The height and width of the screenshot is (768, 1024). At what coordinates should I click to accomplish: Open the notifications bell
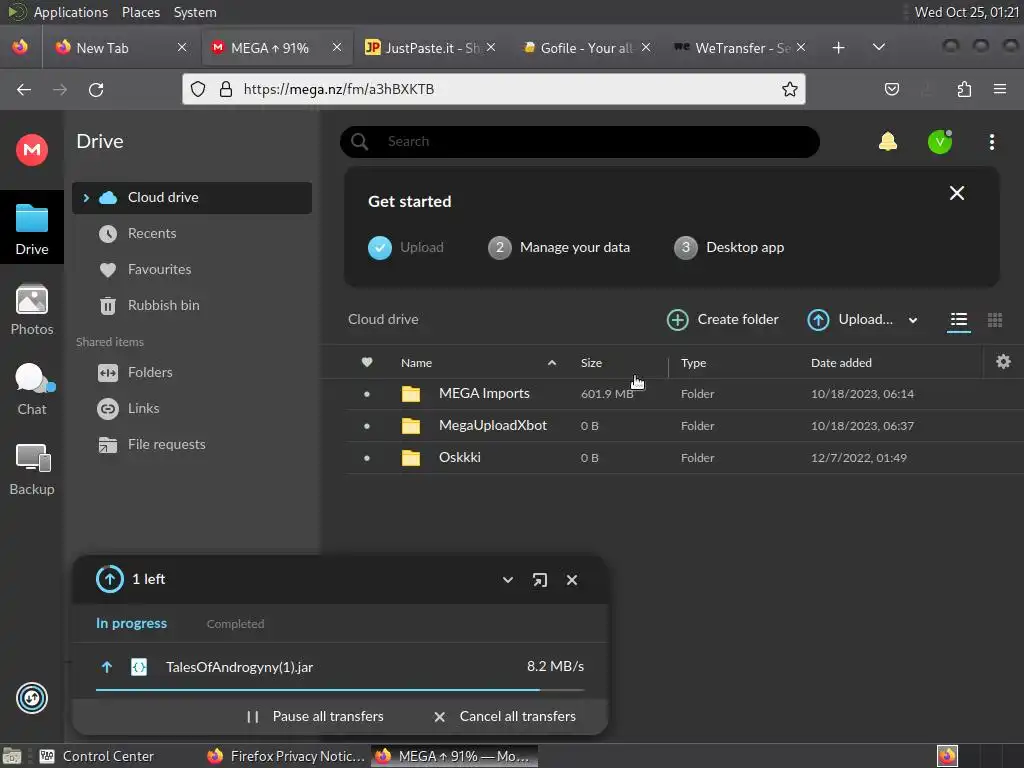pyautogui.click(x=888, y=141)
